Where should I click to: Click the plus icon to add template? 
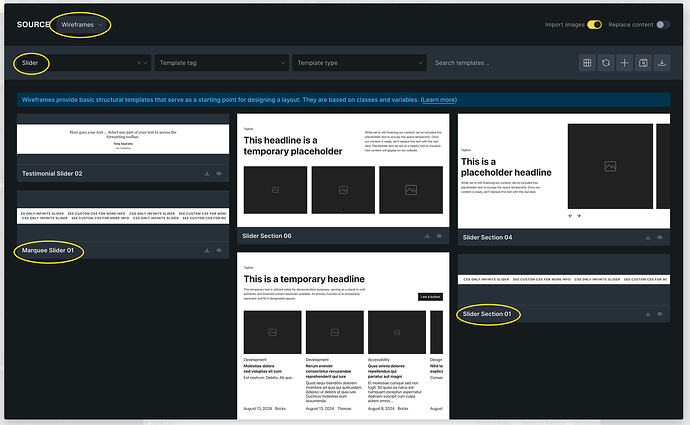624,63
